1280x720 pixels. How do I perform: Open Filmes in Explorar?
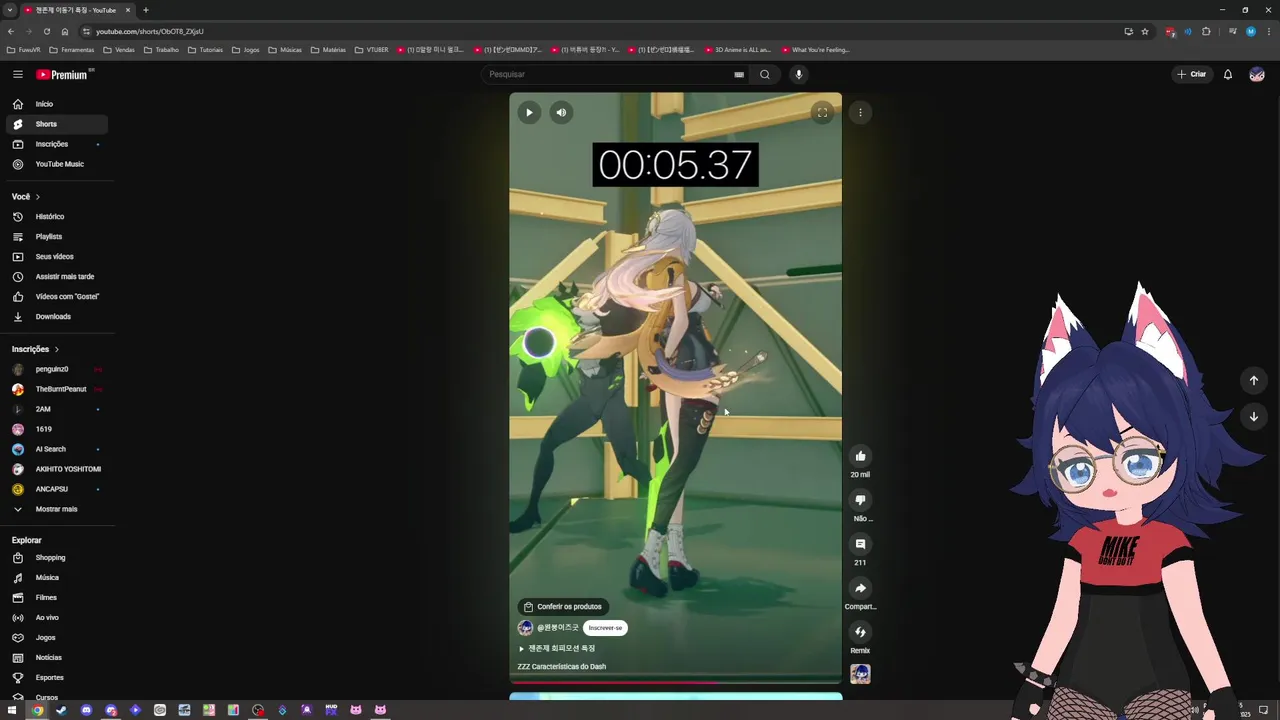[x=57, y=598]
